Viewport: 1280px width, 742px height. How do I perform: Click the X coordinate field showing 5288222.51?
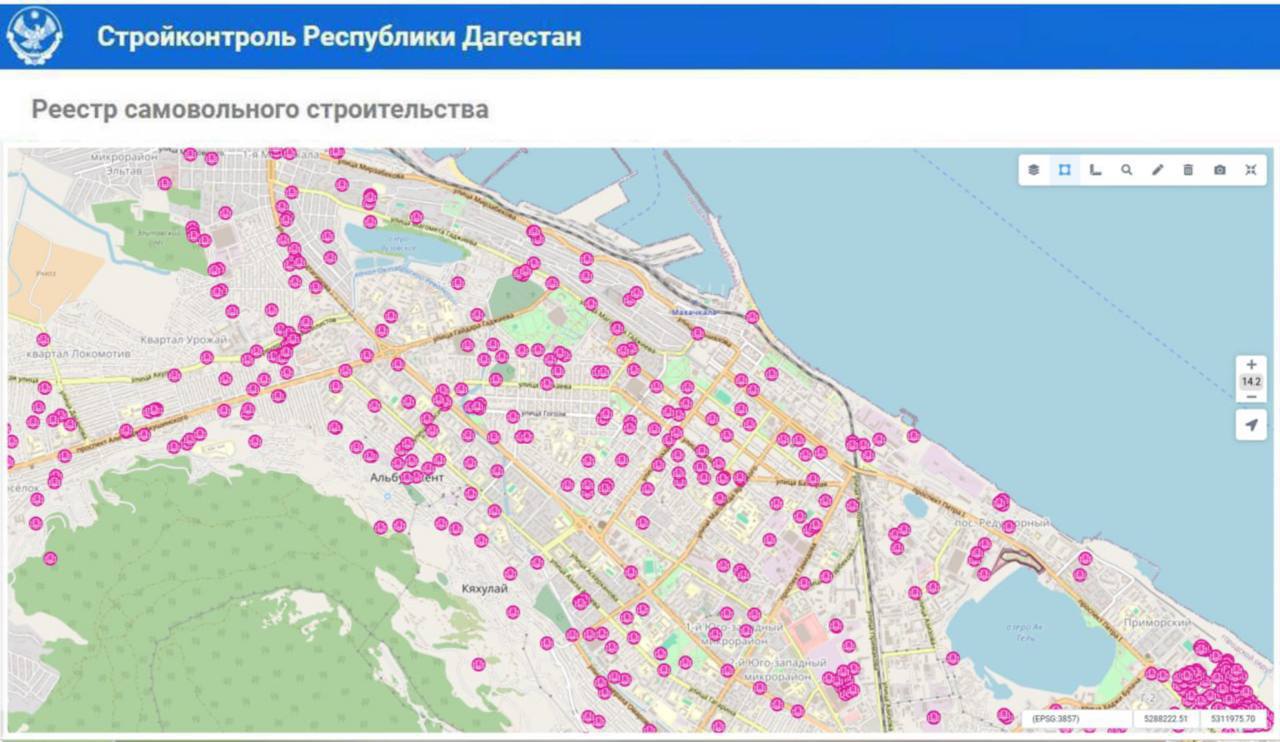(x=1169, y=718)
